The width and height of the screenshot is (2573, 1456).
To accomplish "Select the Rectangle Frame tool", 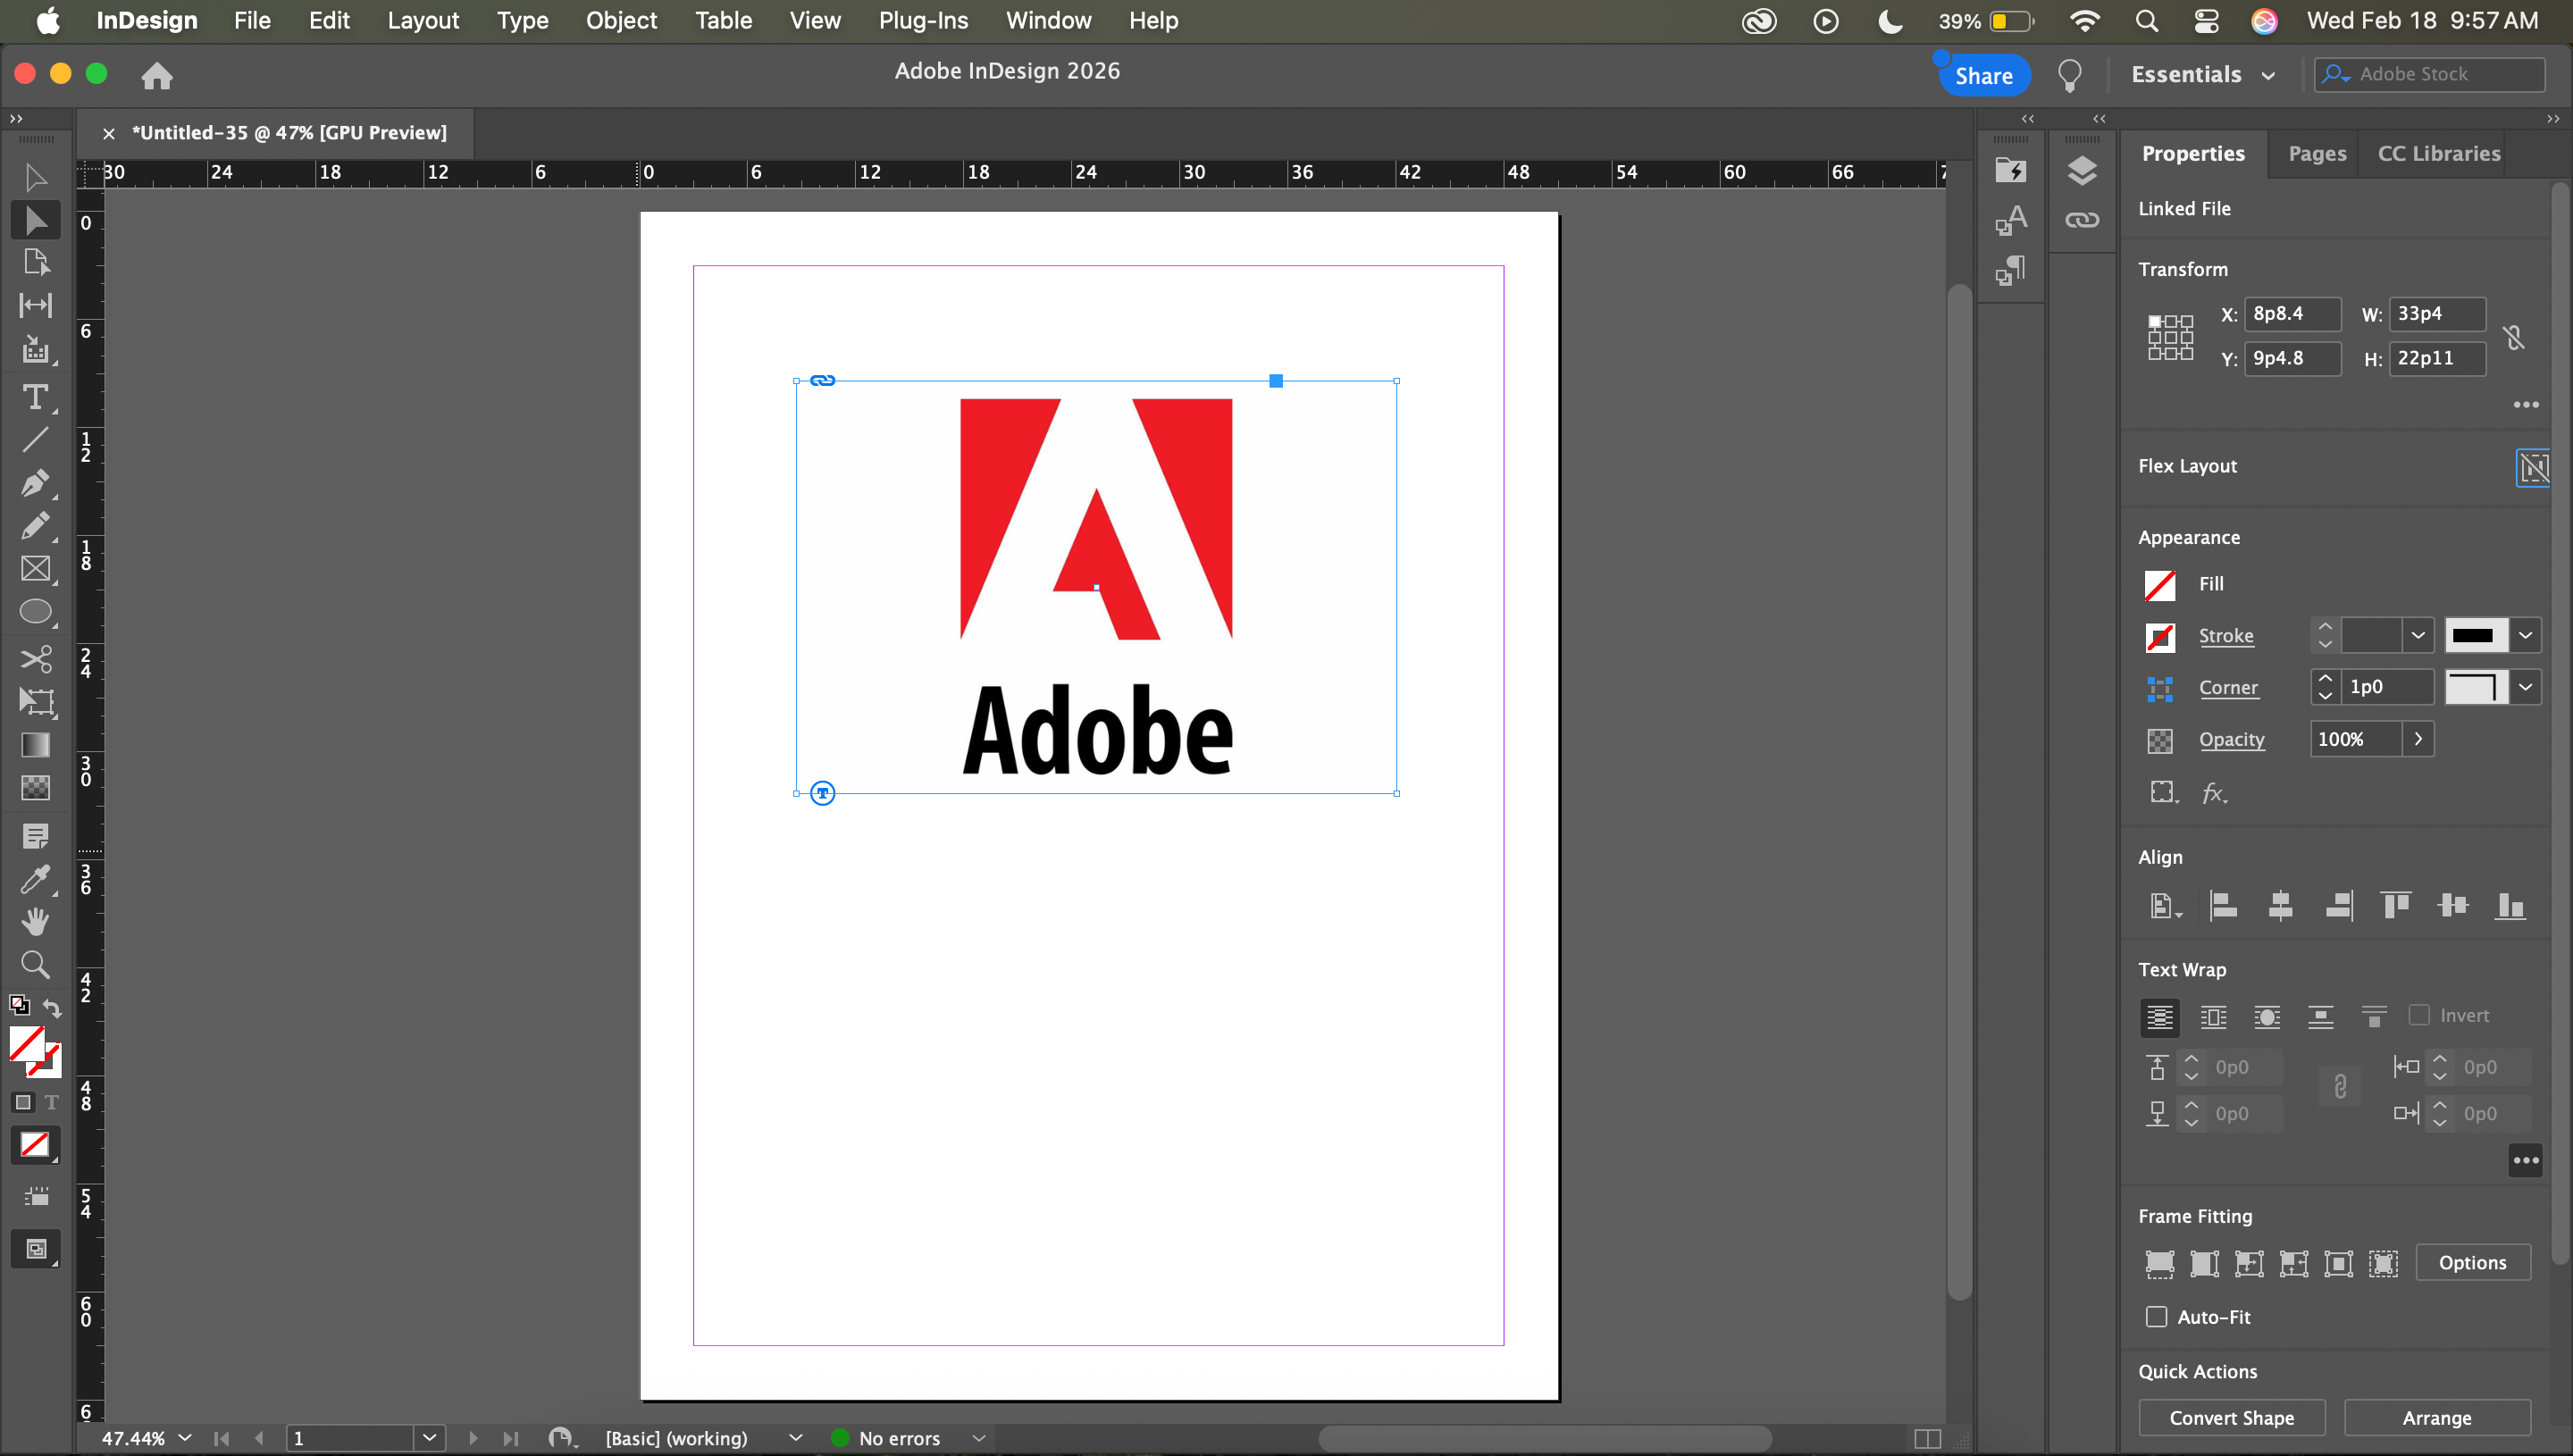I will [x=35, y=569].
